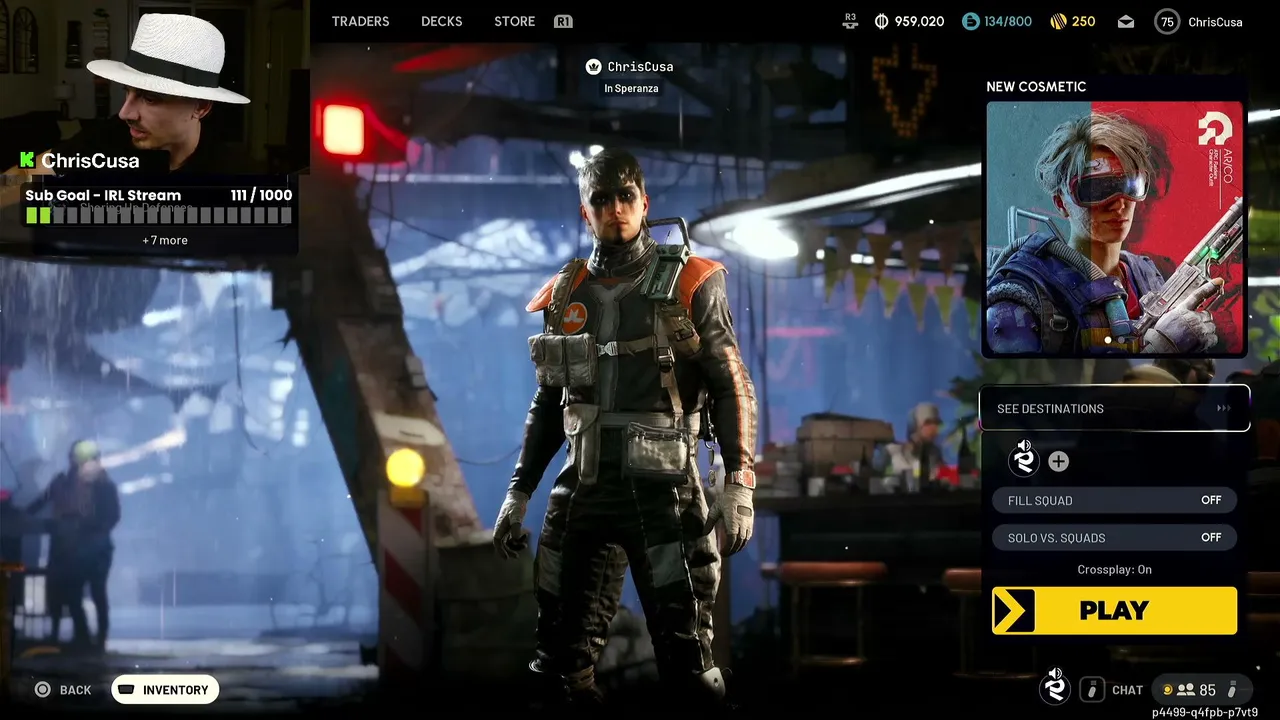Expand destinations with the triple-arrow chevrons
The width and height of the screenshot is (1280, 720).
click(x=1223, y=408)
